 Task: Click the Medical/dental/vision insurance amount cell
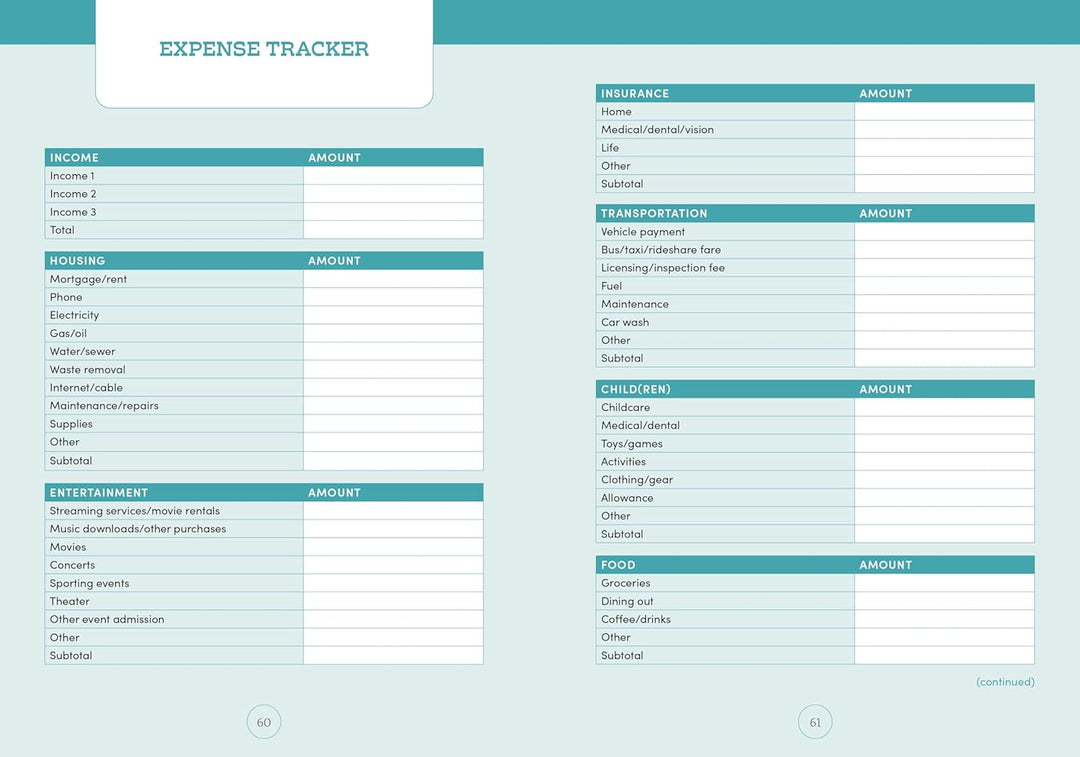944,129
